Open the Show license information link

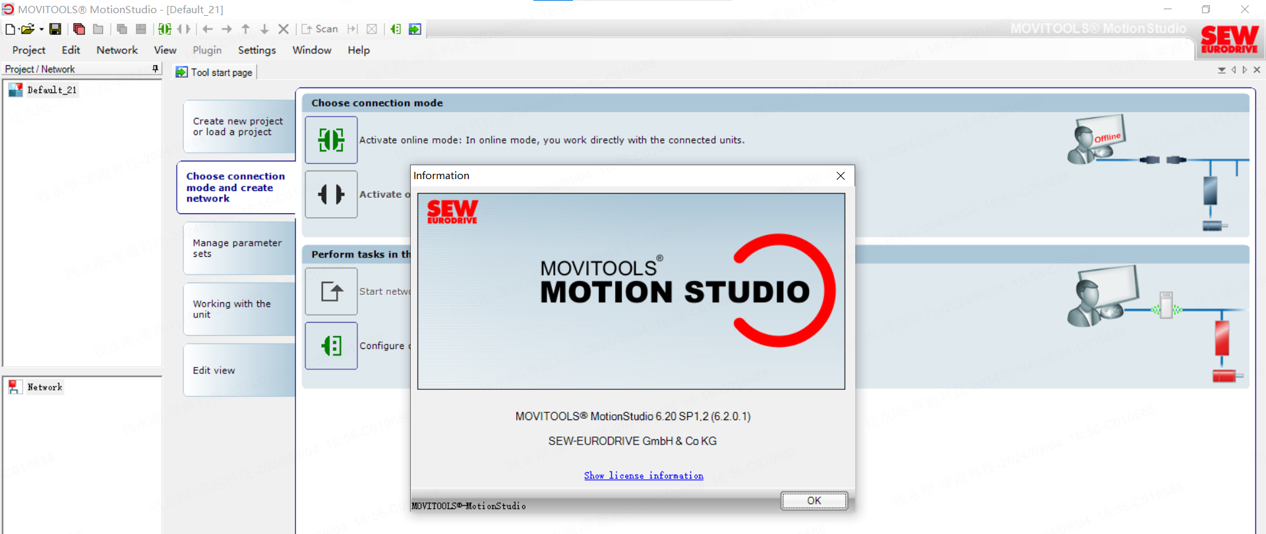[x=643, y=476]
